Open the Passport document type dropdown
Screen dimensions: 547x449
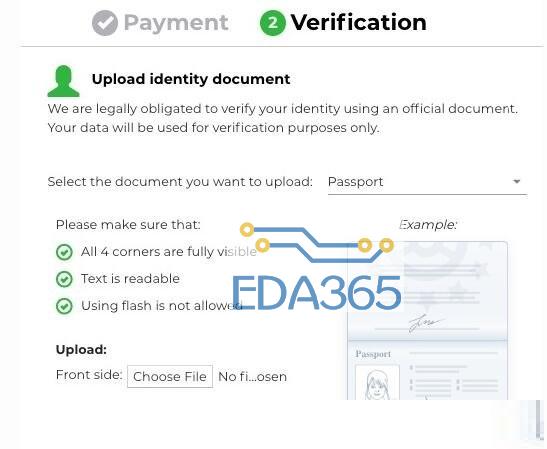pos(427,182)
